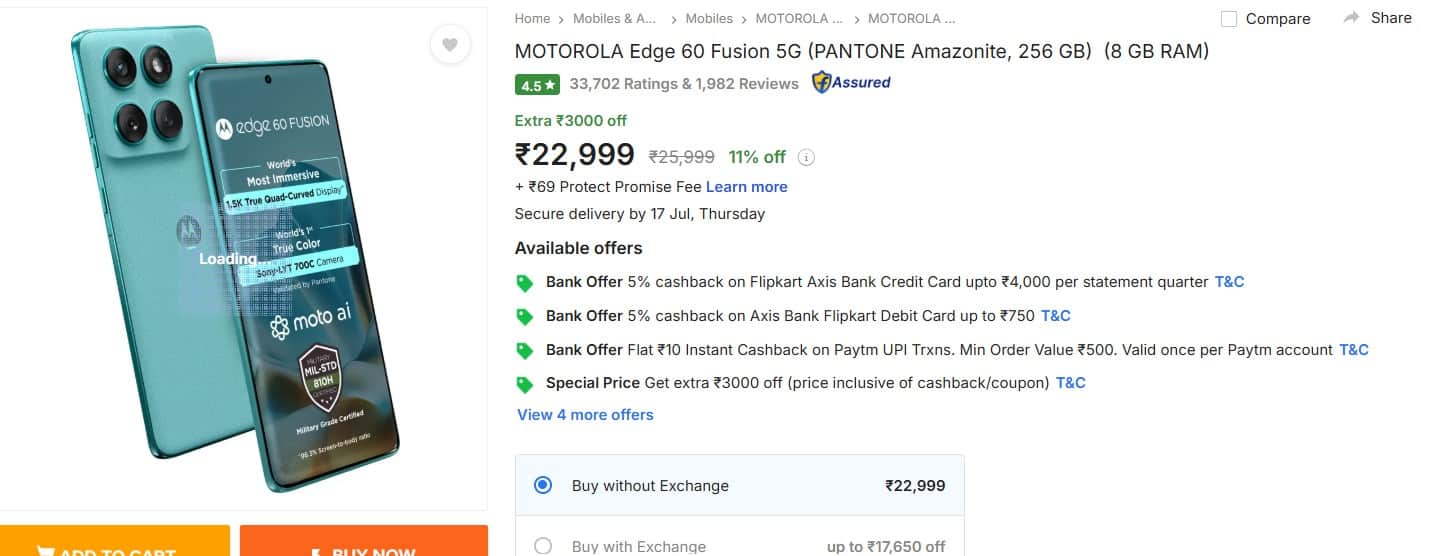The image size is (1429, 556).
Task: Select Buy without Exchange radio option
Action: coord(543,485)
